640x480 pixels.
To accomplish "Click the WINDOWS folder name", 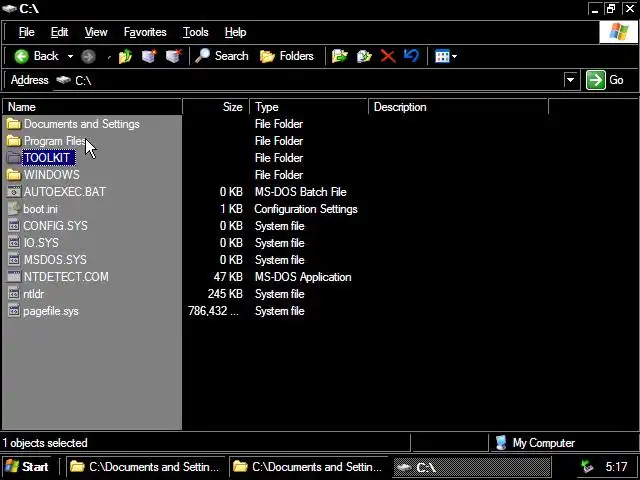I will click(51, 175).
